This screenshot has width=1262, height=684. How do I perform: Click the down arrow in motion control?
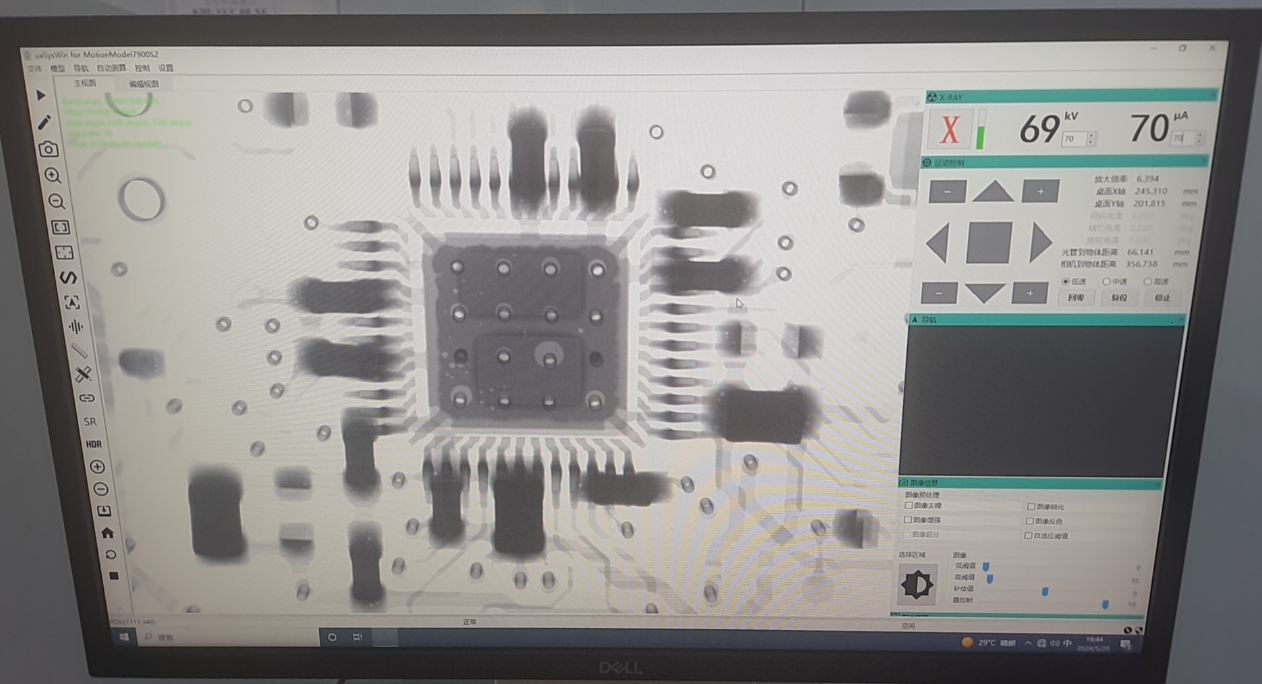[984, 293]
